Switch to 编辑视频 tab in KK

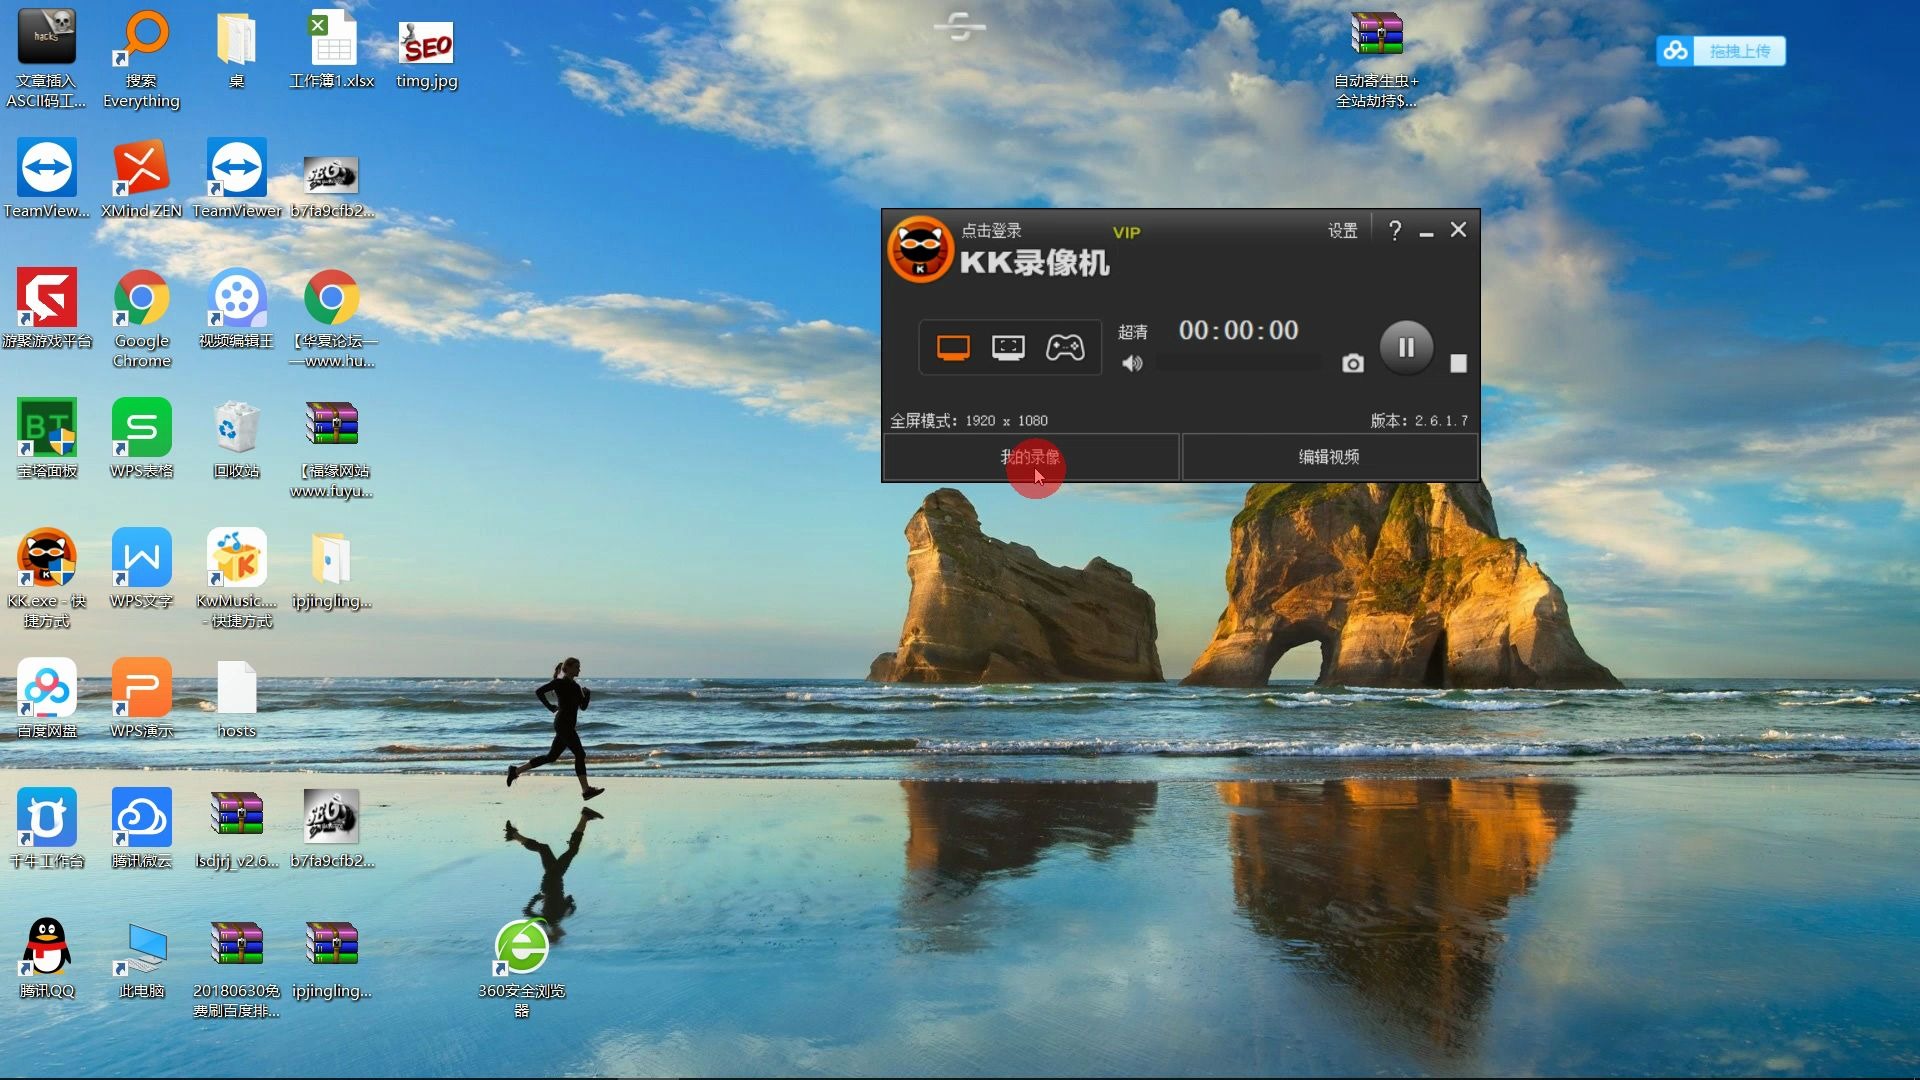(x=1328, y=456)
